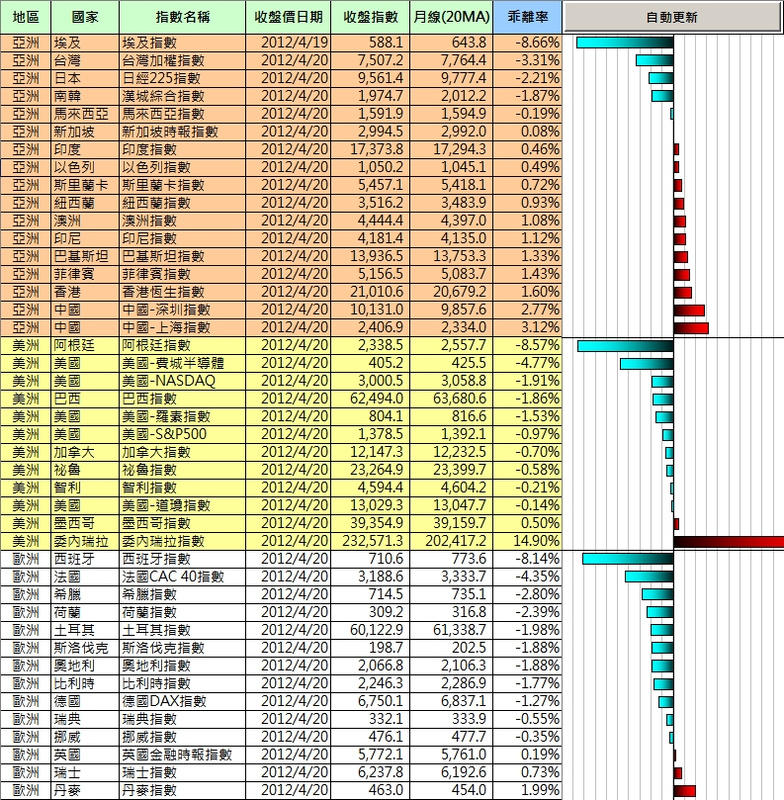Click the 自動更新 button
The image size is (784, 800).
[672, 17]
